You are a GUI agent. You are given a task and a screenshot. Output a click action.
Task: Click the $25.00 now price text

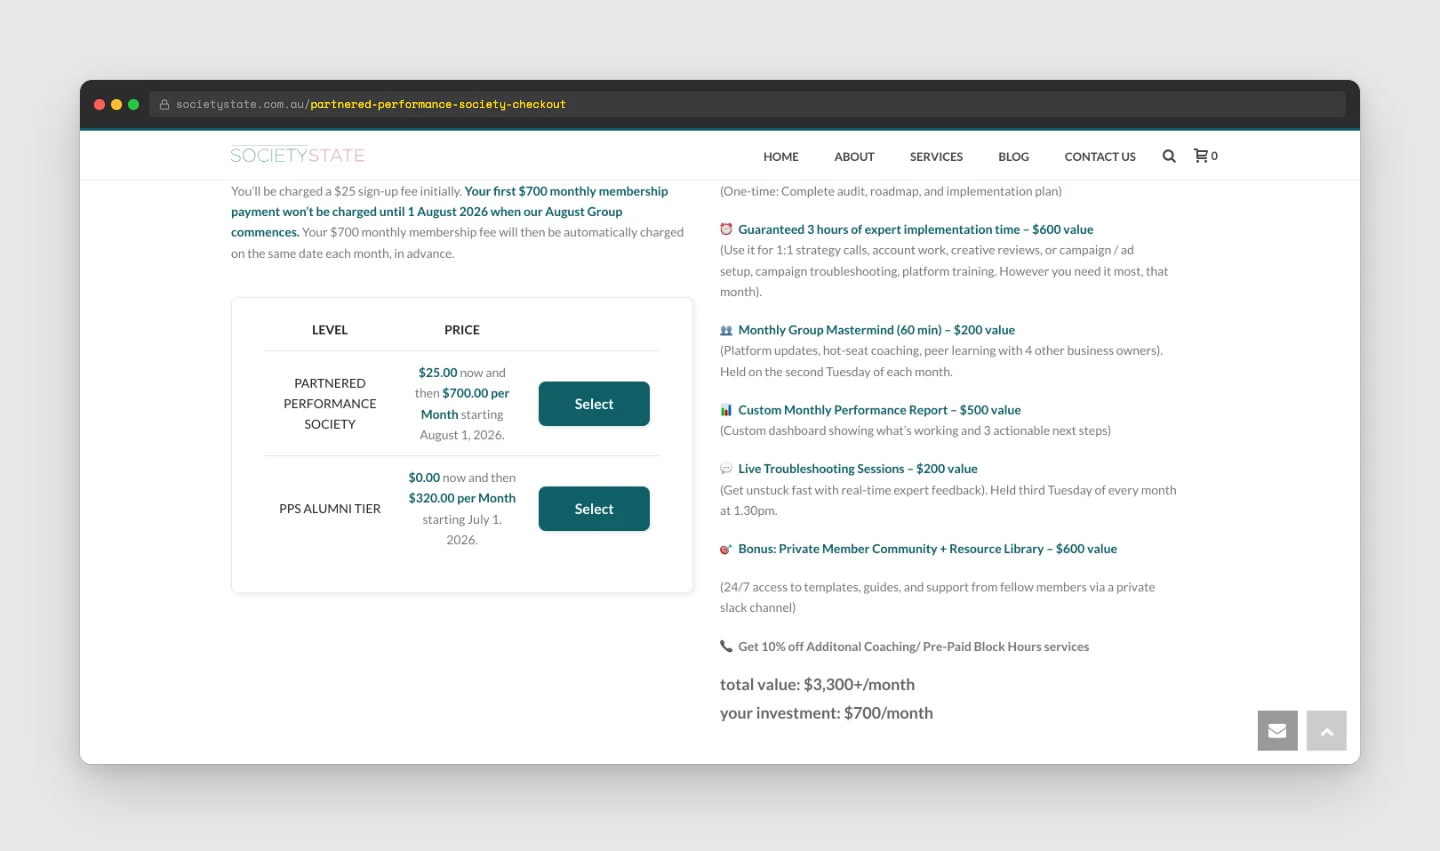pos(462,373)
